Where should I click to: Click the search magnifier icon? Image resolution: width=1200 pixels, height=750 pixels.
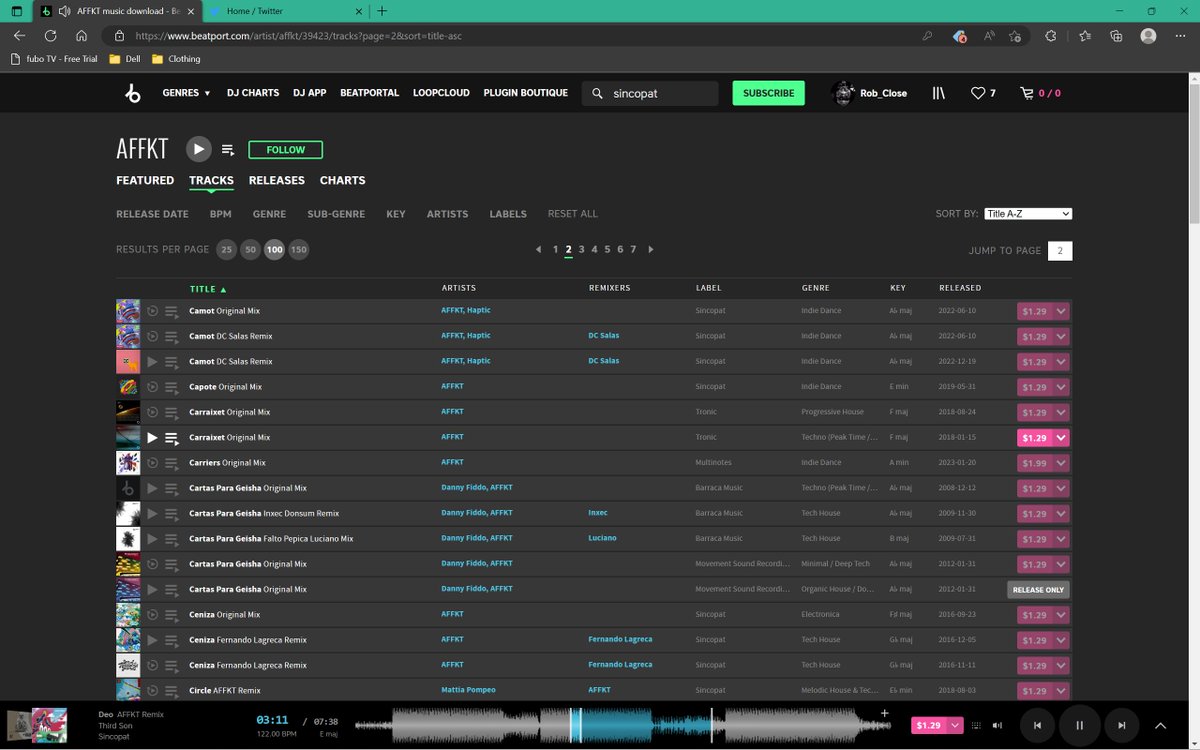(x=597, y=93)
